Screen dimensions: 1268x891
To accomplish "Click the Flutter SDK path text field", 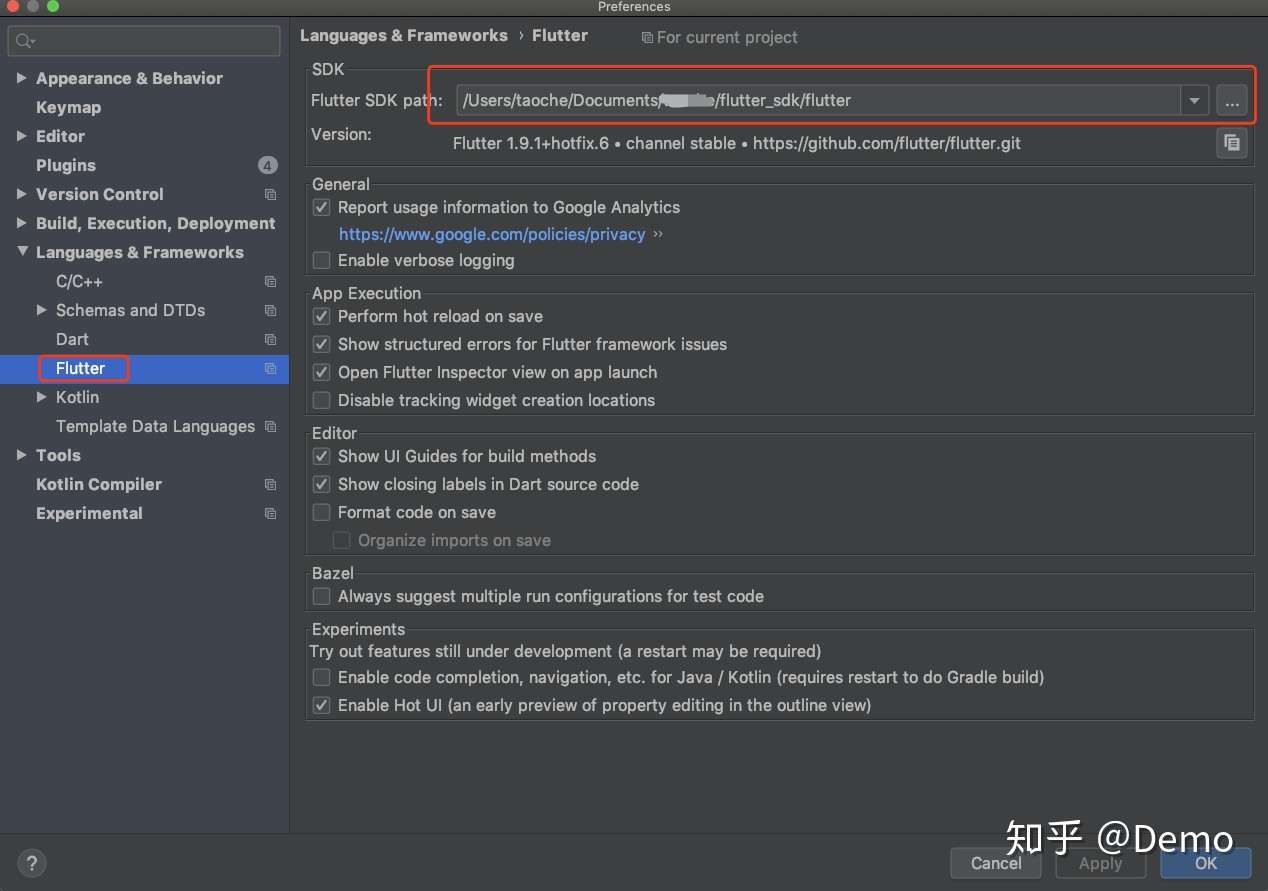I will (x=818, y=100).
